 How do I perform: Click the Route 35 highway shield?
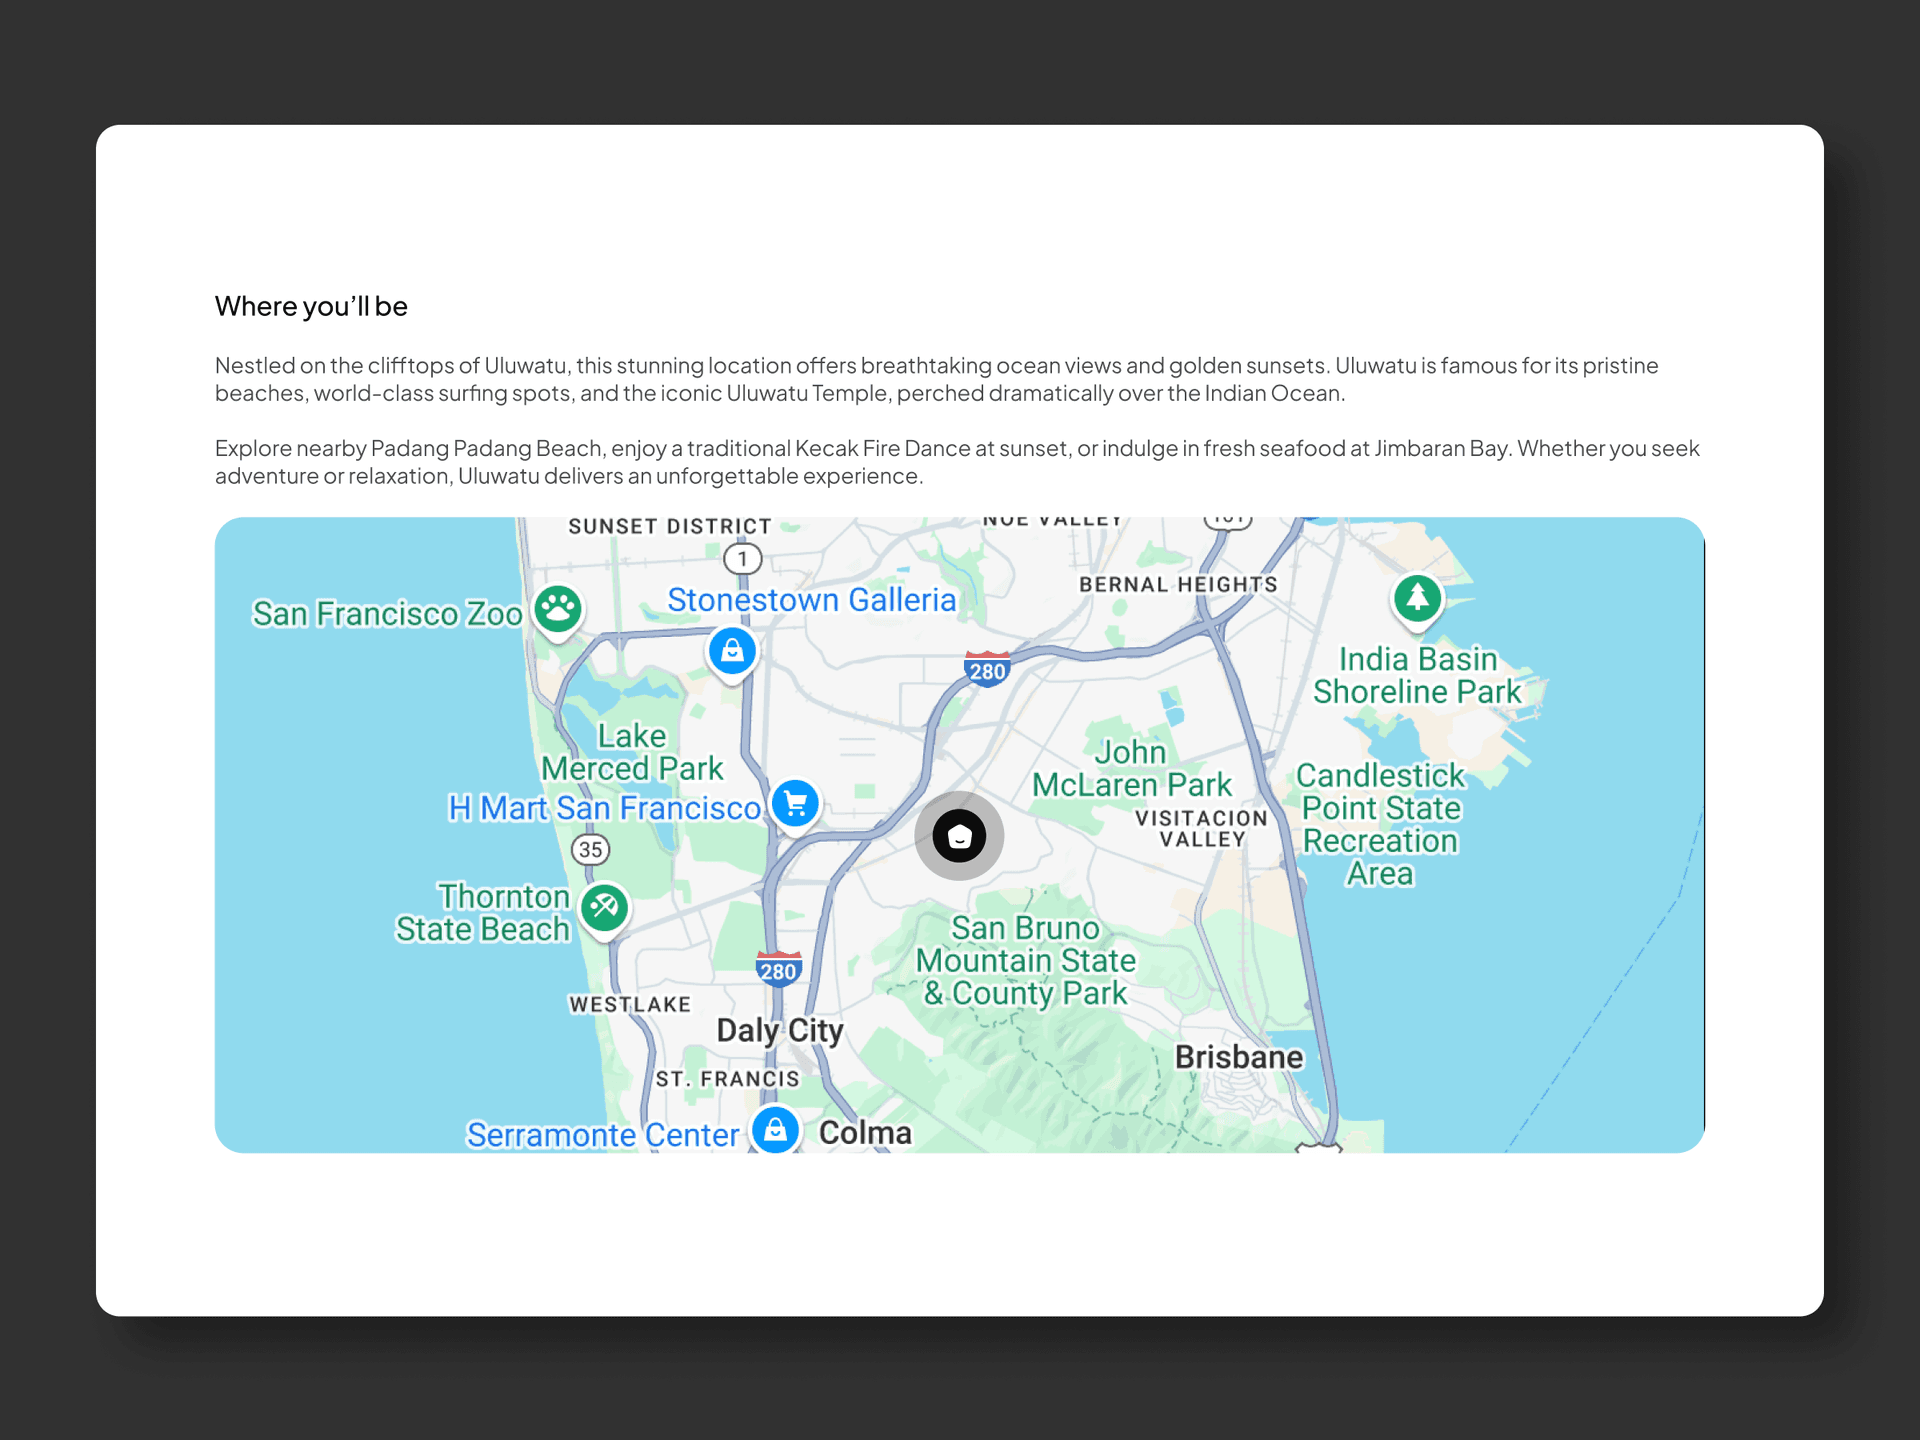coord(590,850)
